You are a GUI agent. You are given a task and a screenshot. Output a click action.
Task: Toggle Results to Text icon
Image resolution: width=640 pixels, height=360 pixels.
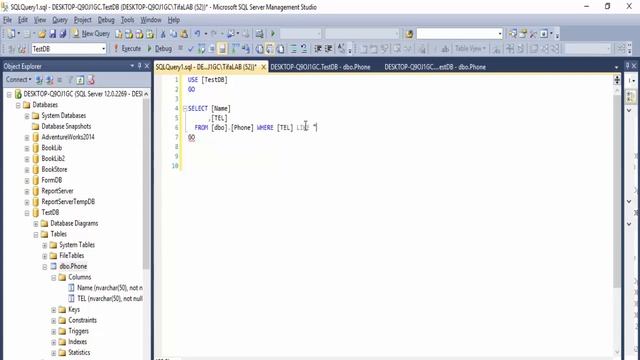[259, 49]
